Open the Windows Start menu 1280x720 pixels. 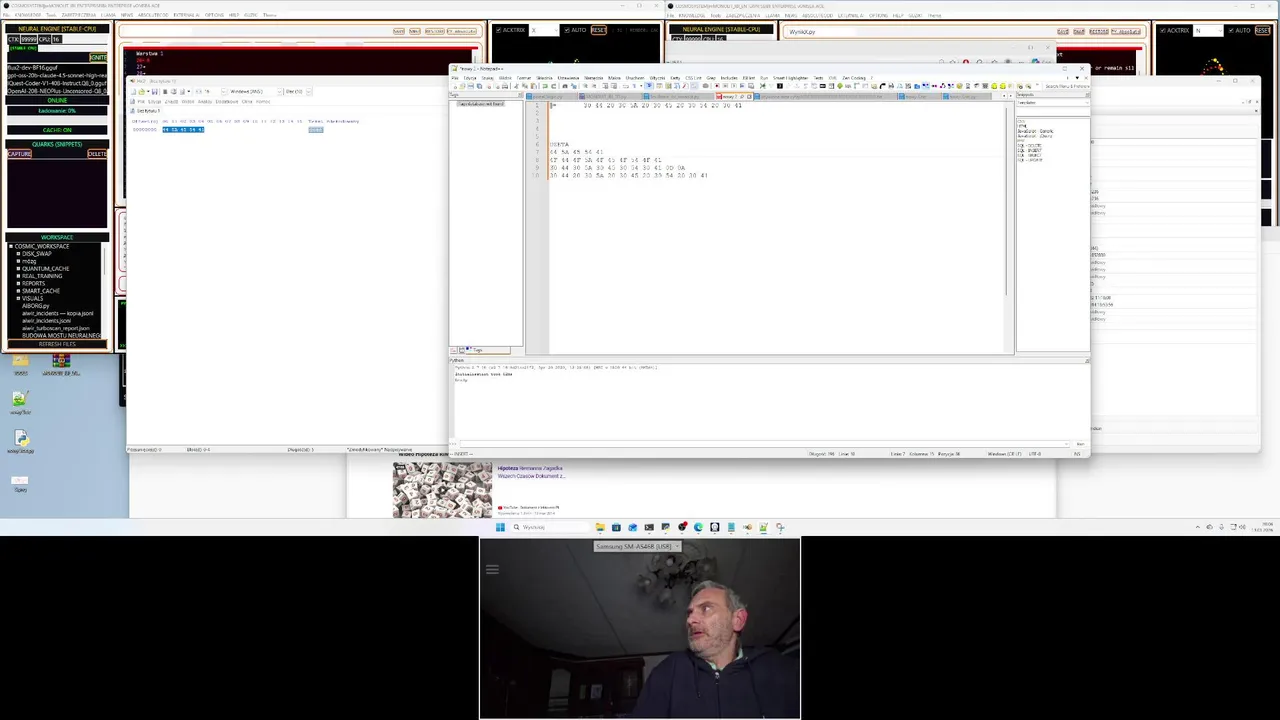[x=500, y=527]
